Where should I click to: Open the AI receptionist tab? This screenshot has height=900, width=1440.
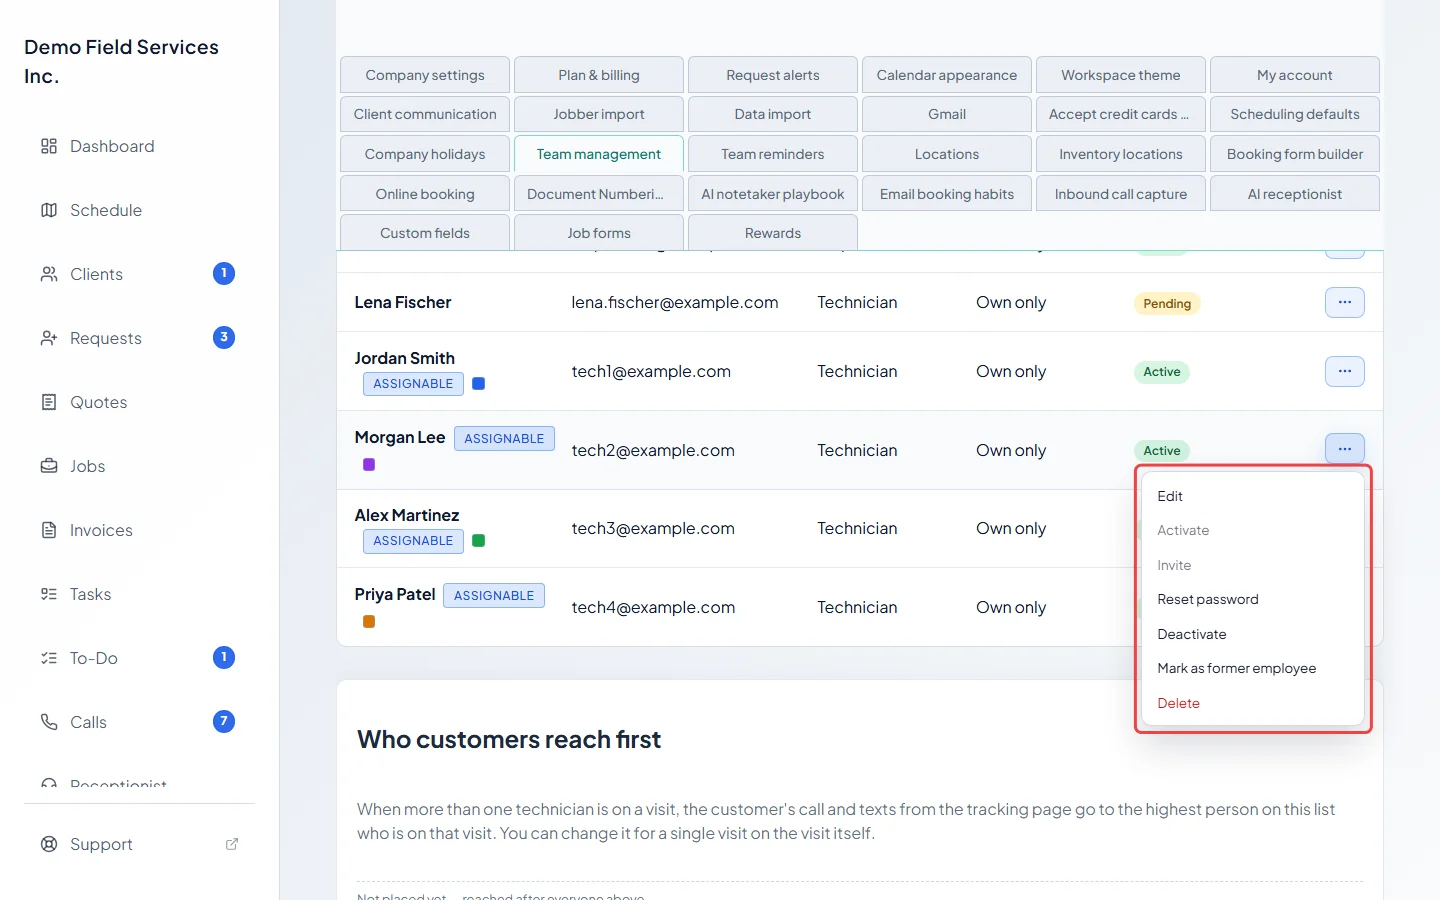click(1295, 194)
